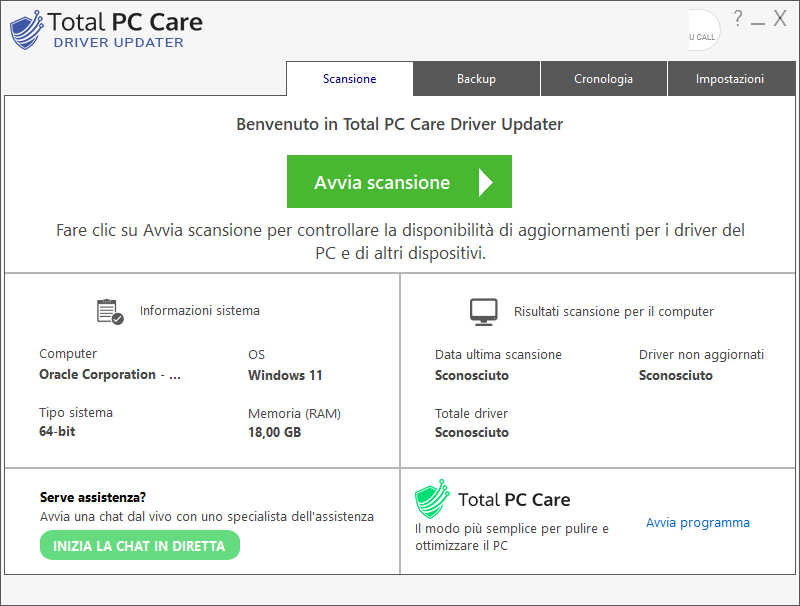The height and width of the screenshot is (606, 800).
Task: Switch to the Scansione tab
Action: 349,79
